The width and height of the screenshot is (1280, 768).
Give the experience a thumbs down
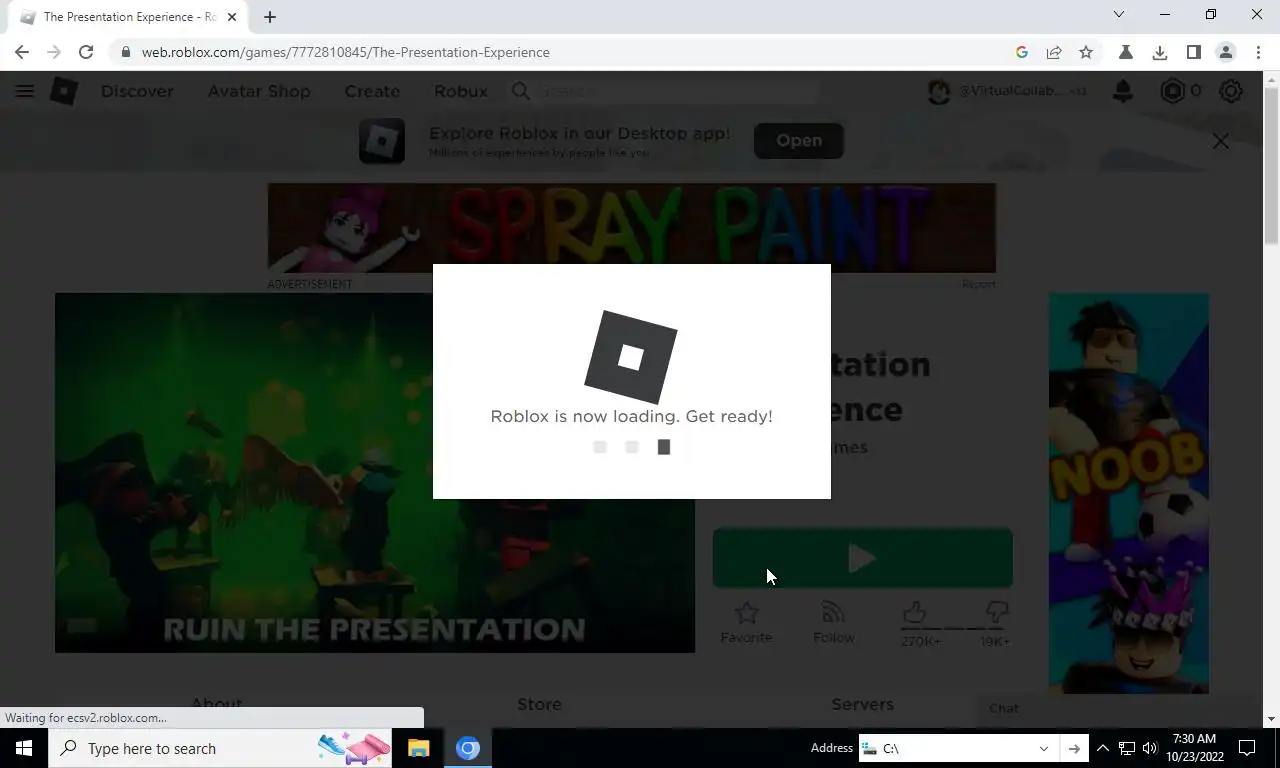997,611
